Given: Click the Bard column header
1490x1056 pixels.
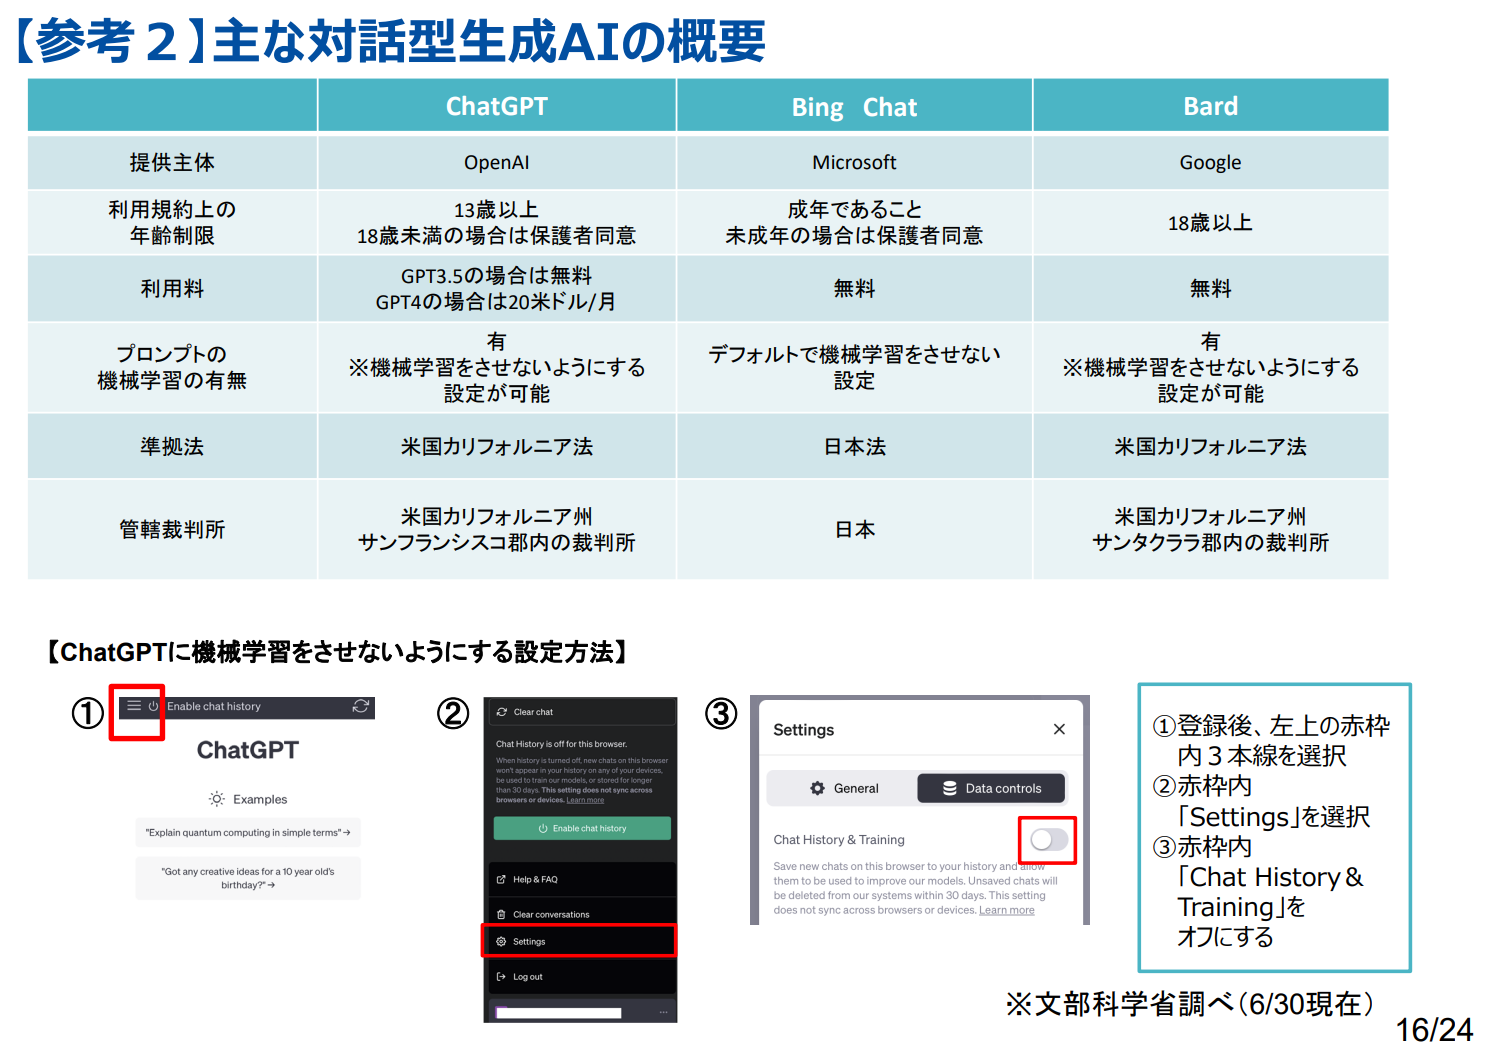Looking at the screenshot, I should (x=1211, y=106).
